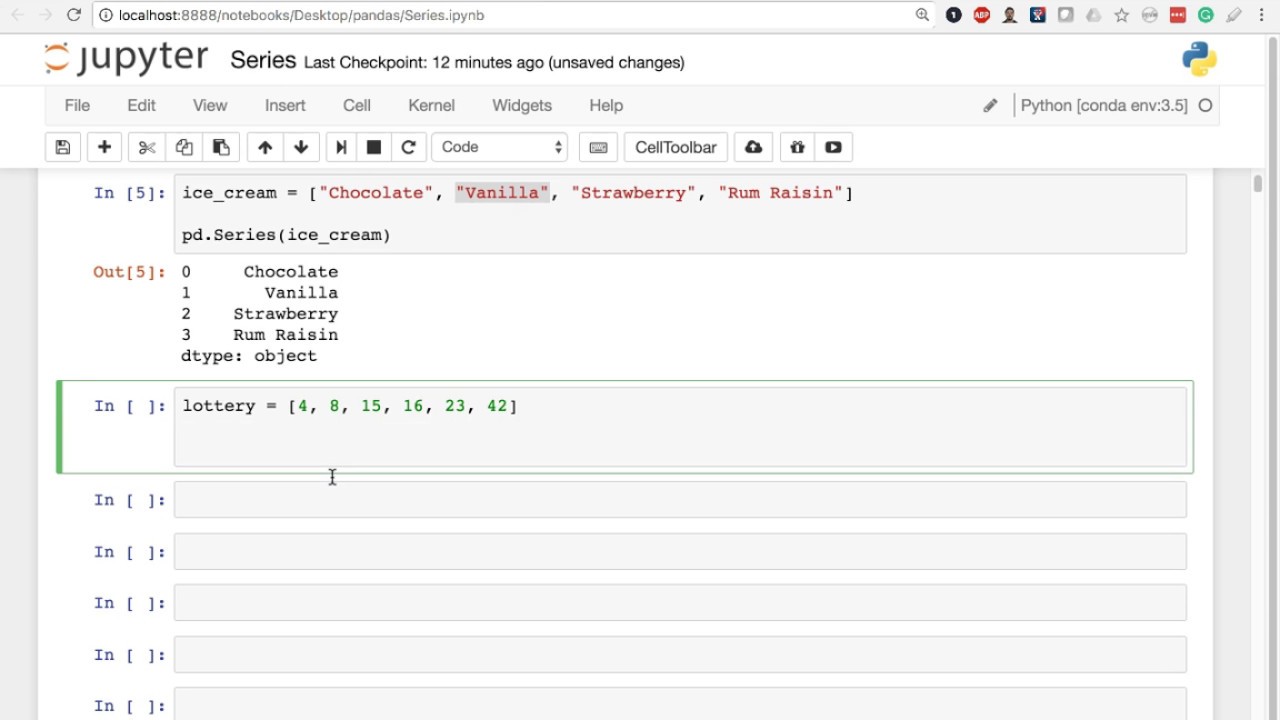This screenshot has height=720, width=1280.
Task: Copy the selected cell using copy icon
Action: coord(184,147)
